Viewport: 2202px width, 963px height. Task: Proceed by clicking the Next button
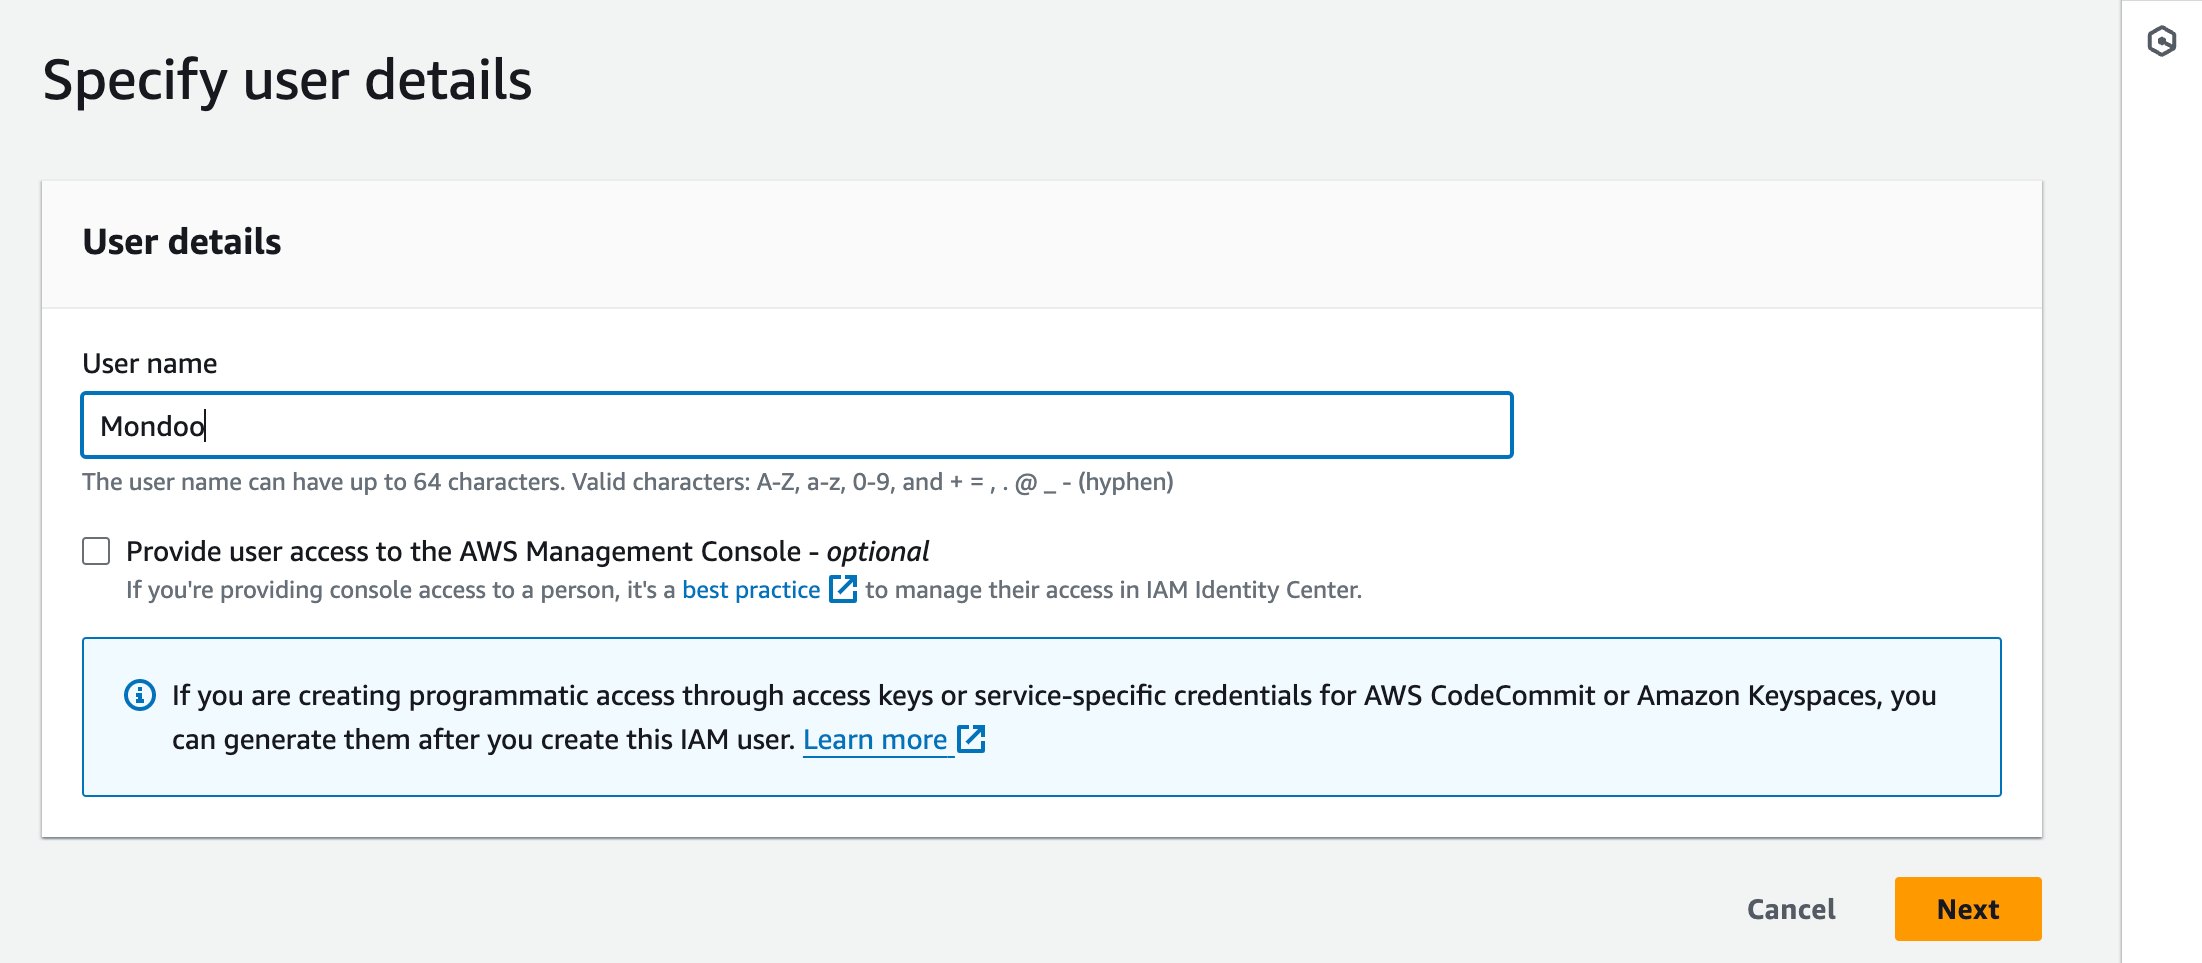point(1967,908)
